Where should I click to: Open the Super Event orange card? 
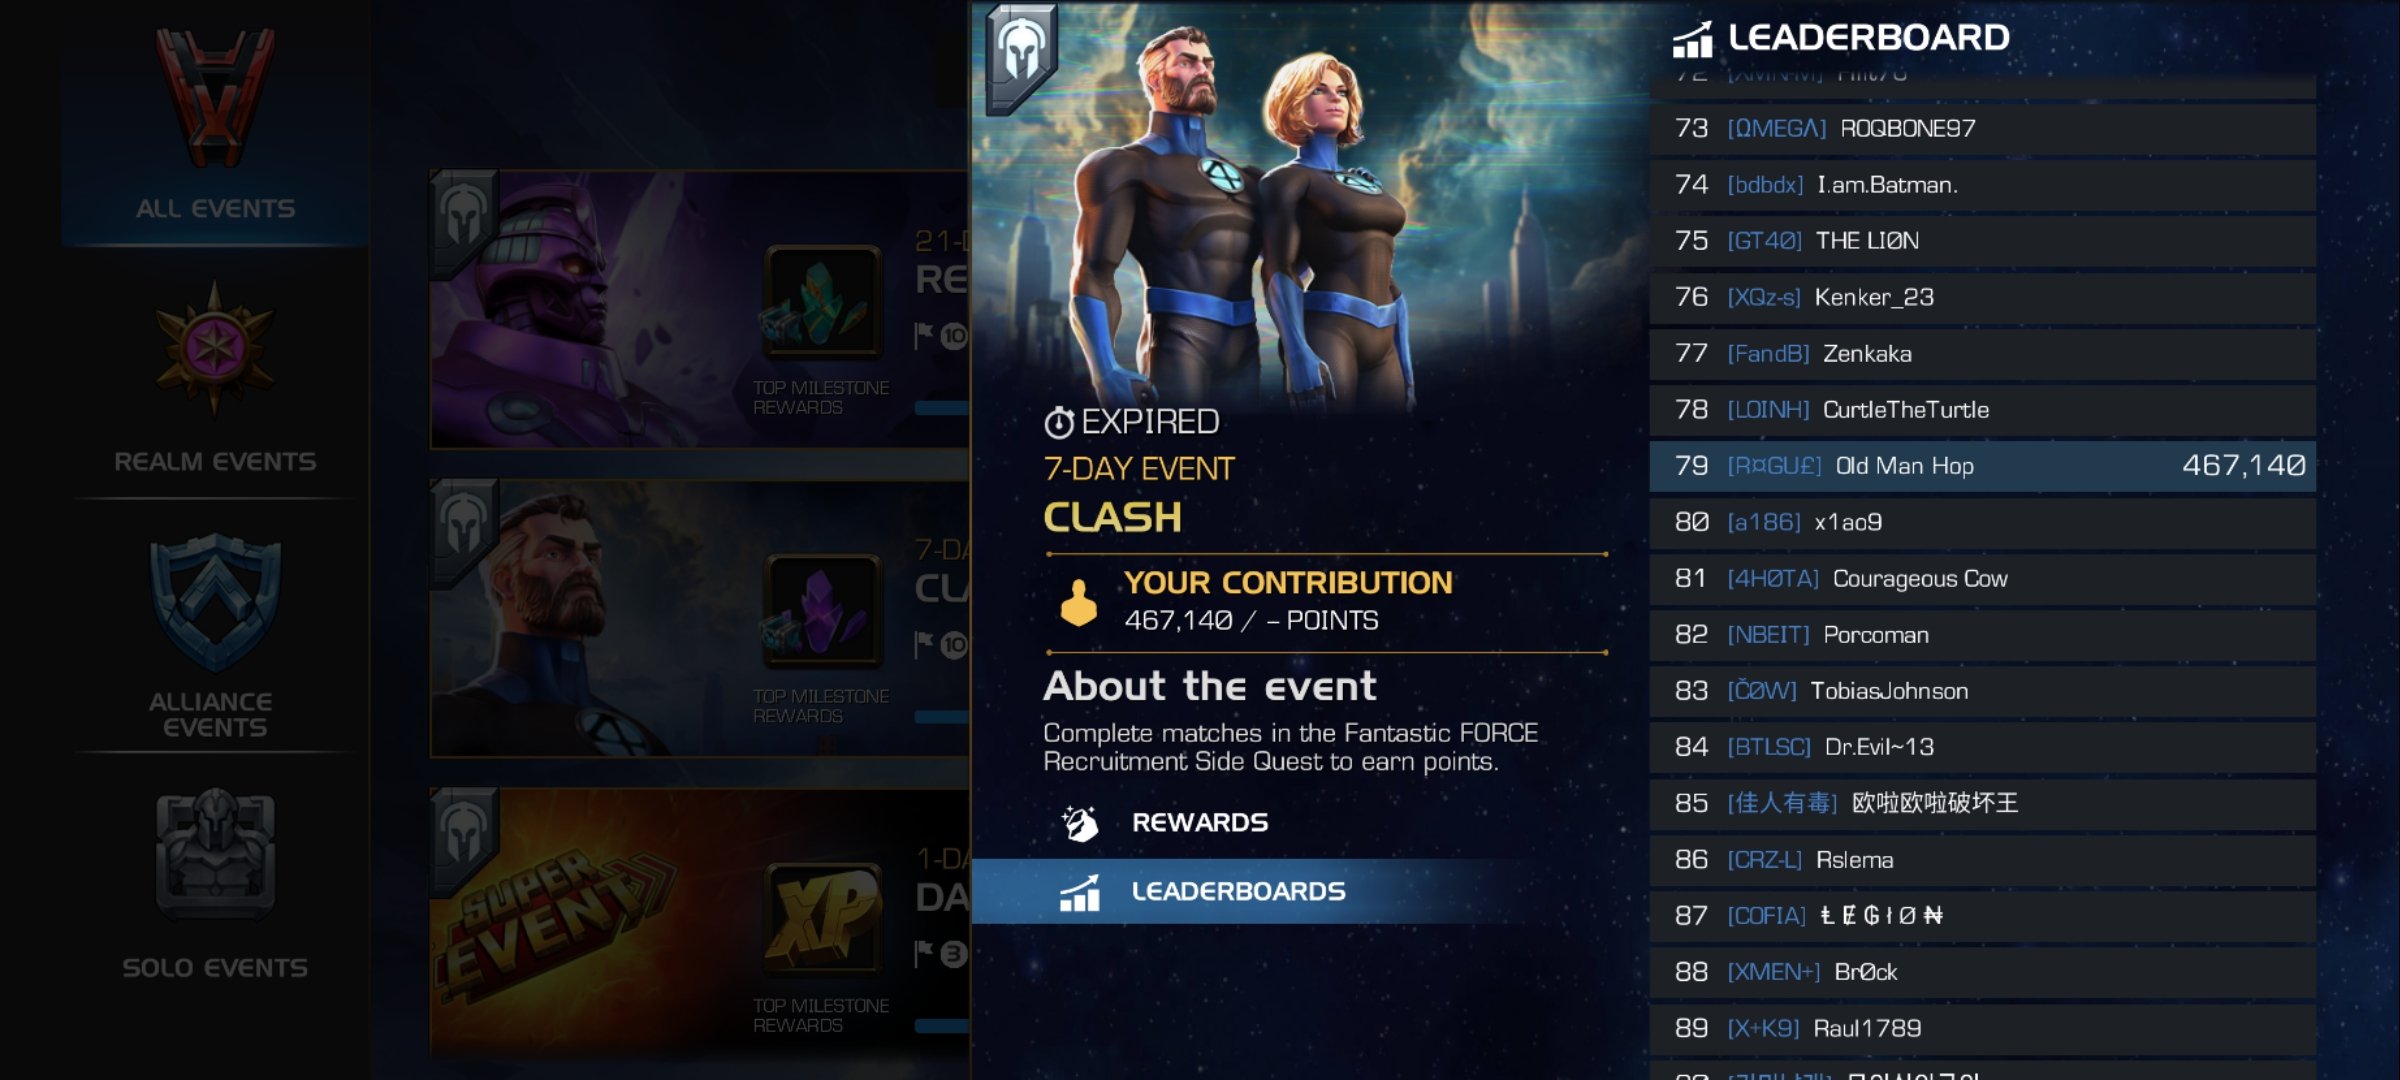coord(700,922)
